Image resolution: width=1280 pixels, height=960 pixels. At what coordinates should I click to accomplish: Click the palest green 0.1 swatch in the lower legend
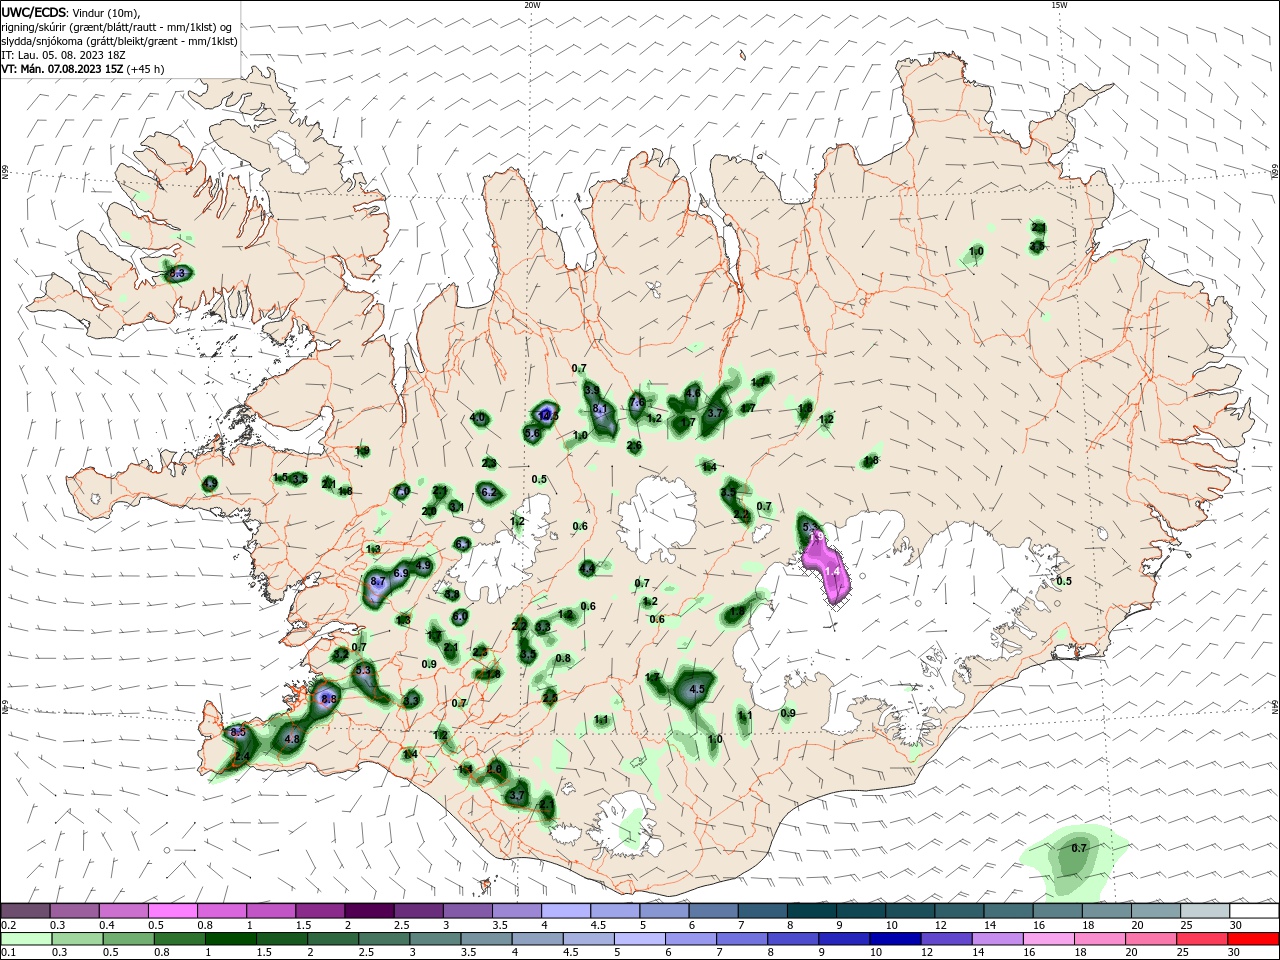pyautogui.click(x=26, y=940)
